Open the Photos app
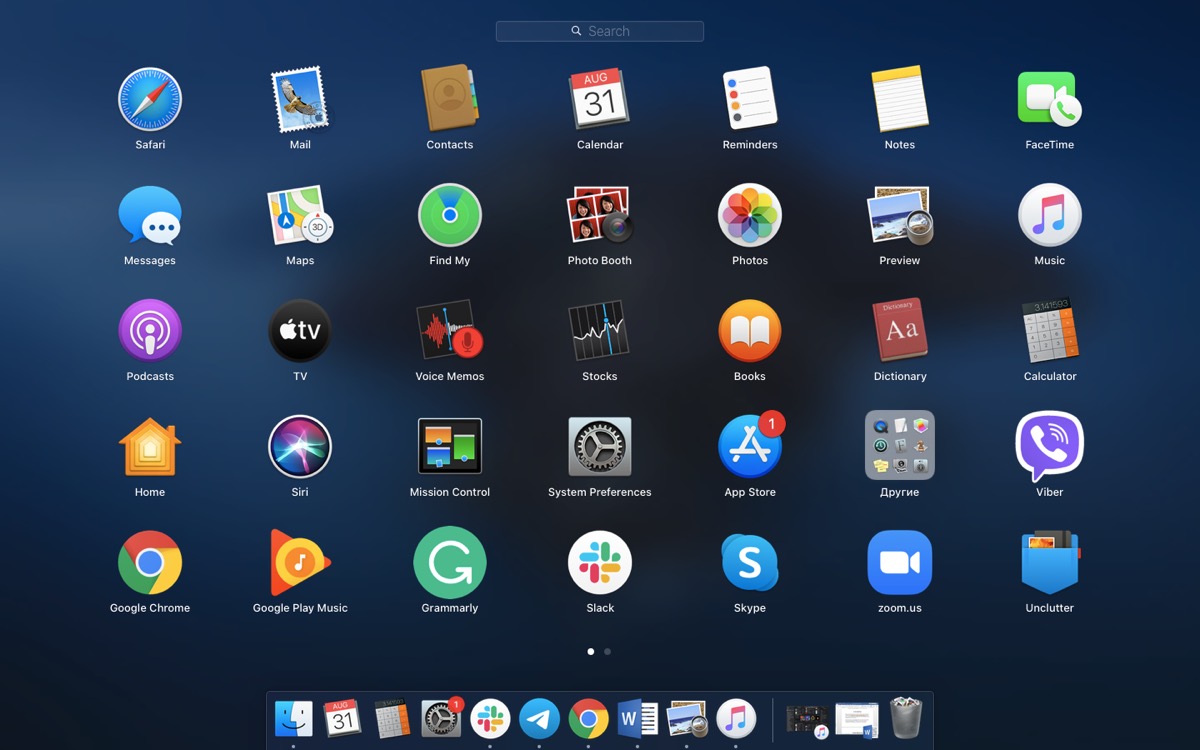Image resolution: width=1200 pixels, height=750 pixels. click(750, 215)
